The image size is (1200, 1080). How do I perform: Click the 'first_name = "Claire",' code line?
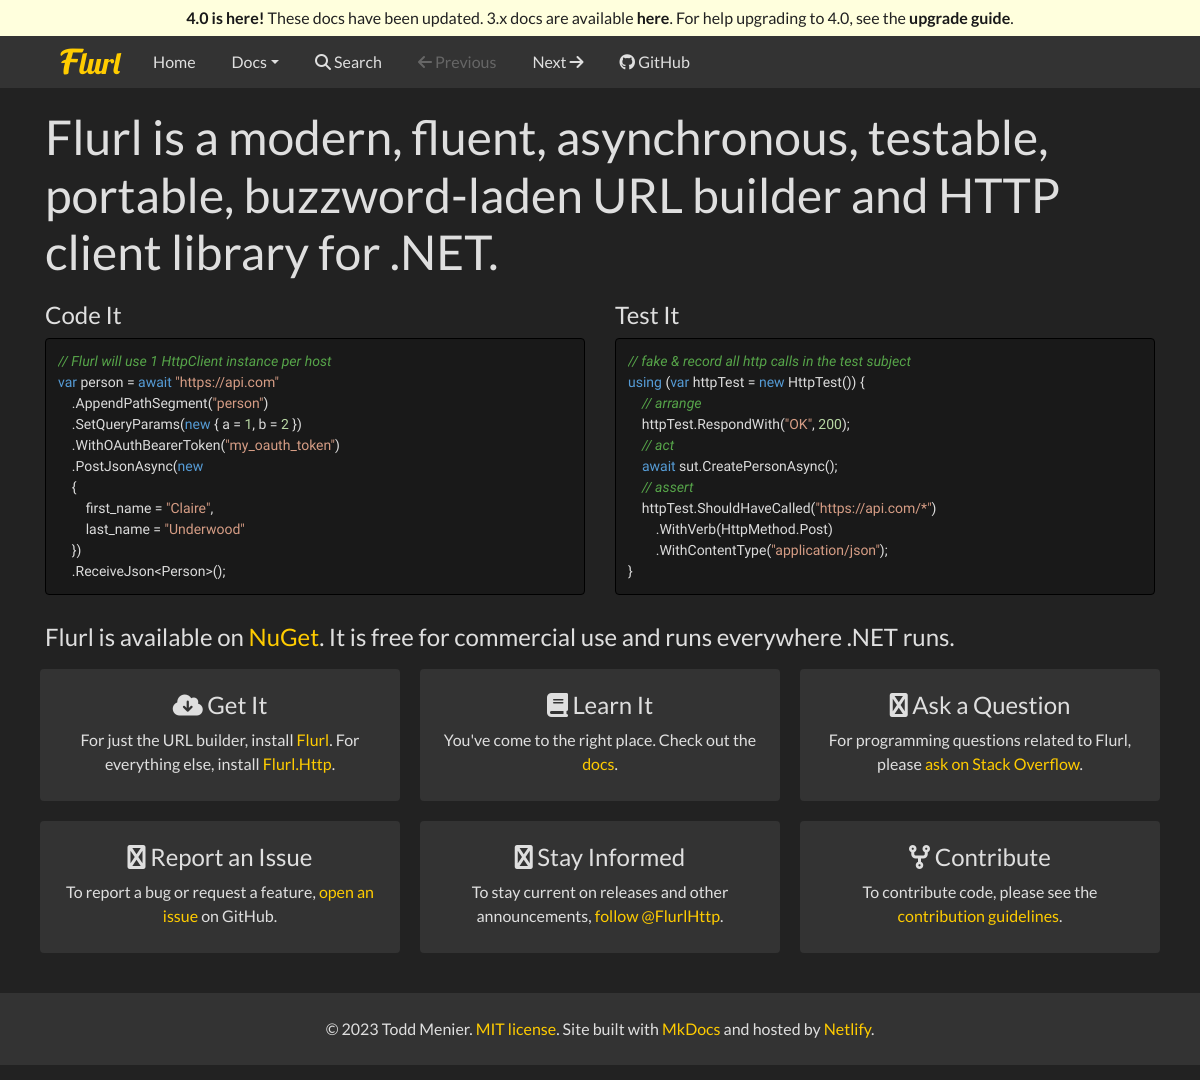point(150,508)
